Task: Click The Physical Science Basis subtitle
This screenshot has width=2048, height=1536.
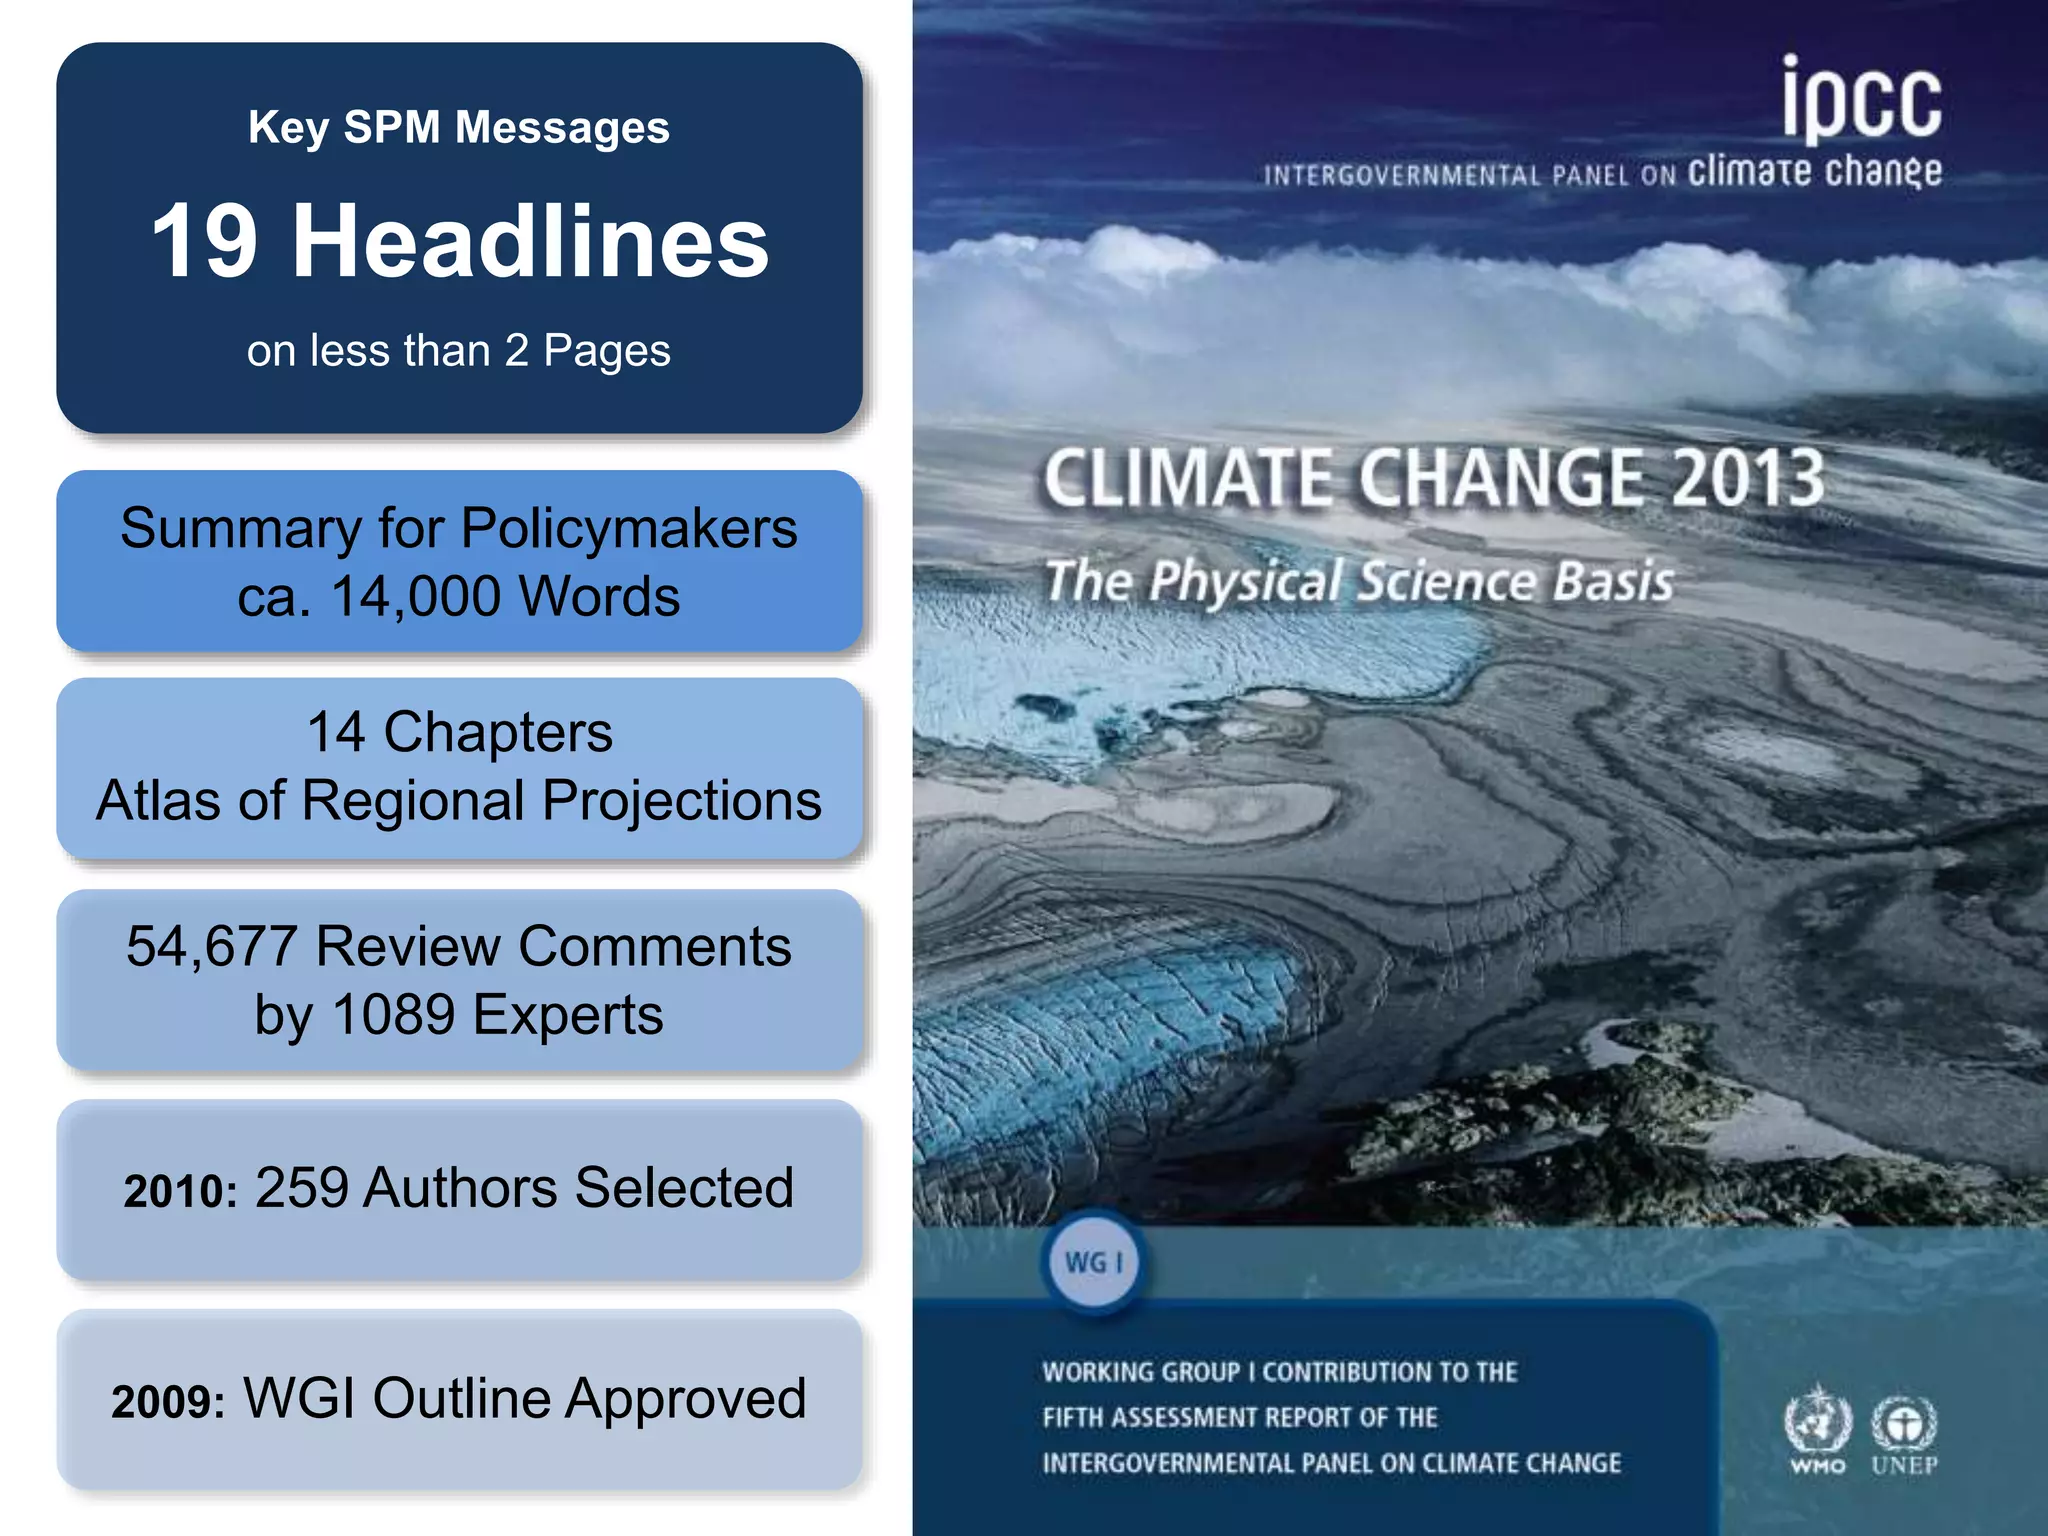Action: [1359, 581]
